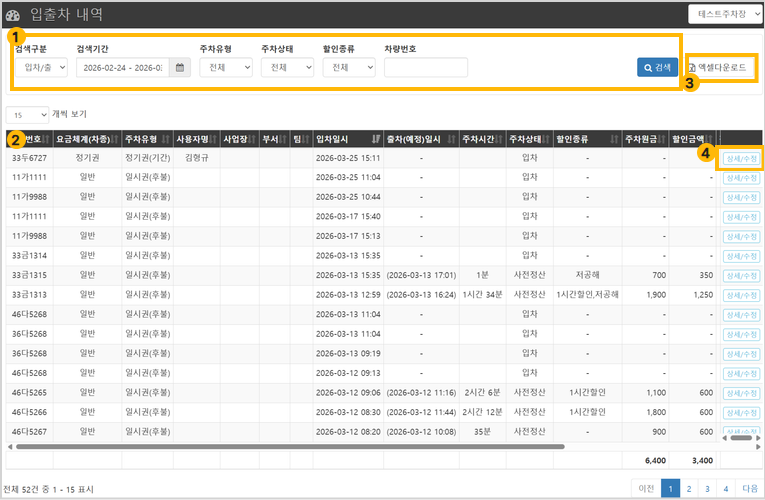
Task: Expand the 검색구분 입차/출 dropdown
Action: tap(41, 67)
